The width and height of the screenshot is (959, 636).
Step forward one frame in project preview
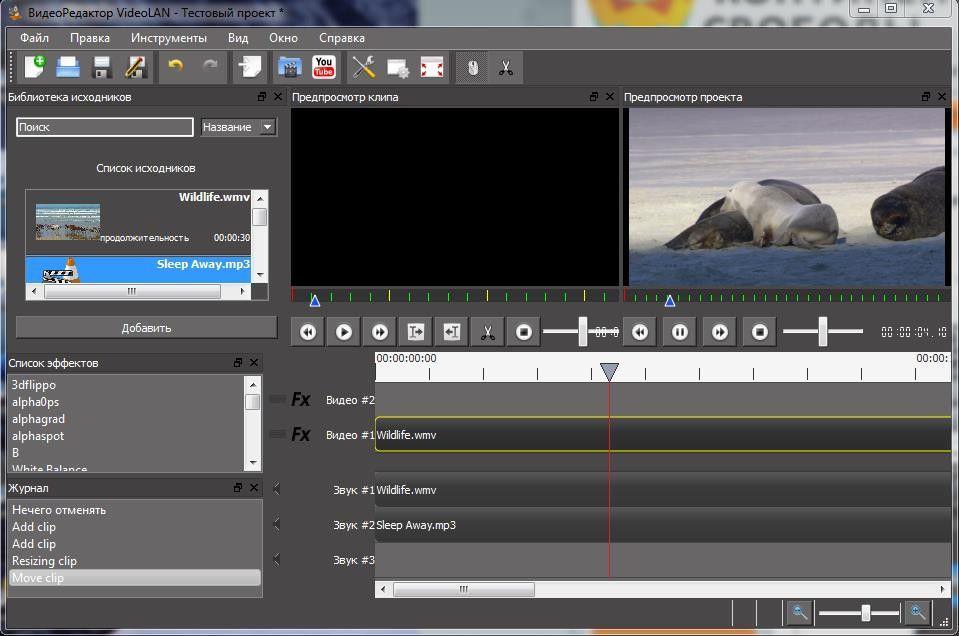[x=720, y=332]
